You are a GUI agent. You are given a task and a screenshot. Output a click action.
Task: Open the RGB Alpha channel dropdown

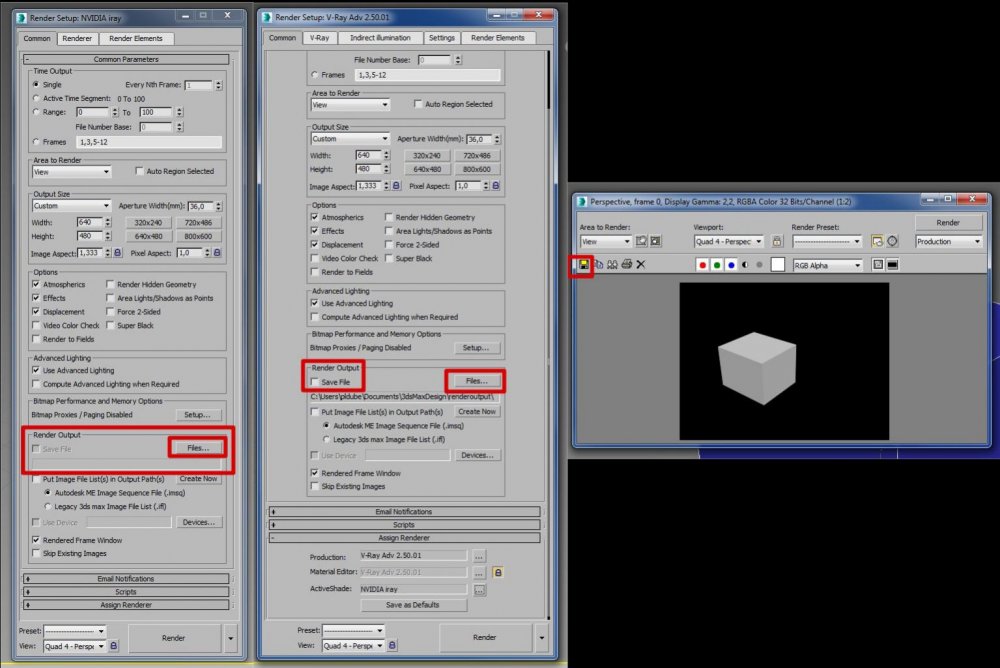click(x=828, y=265)
